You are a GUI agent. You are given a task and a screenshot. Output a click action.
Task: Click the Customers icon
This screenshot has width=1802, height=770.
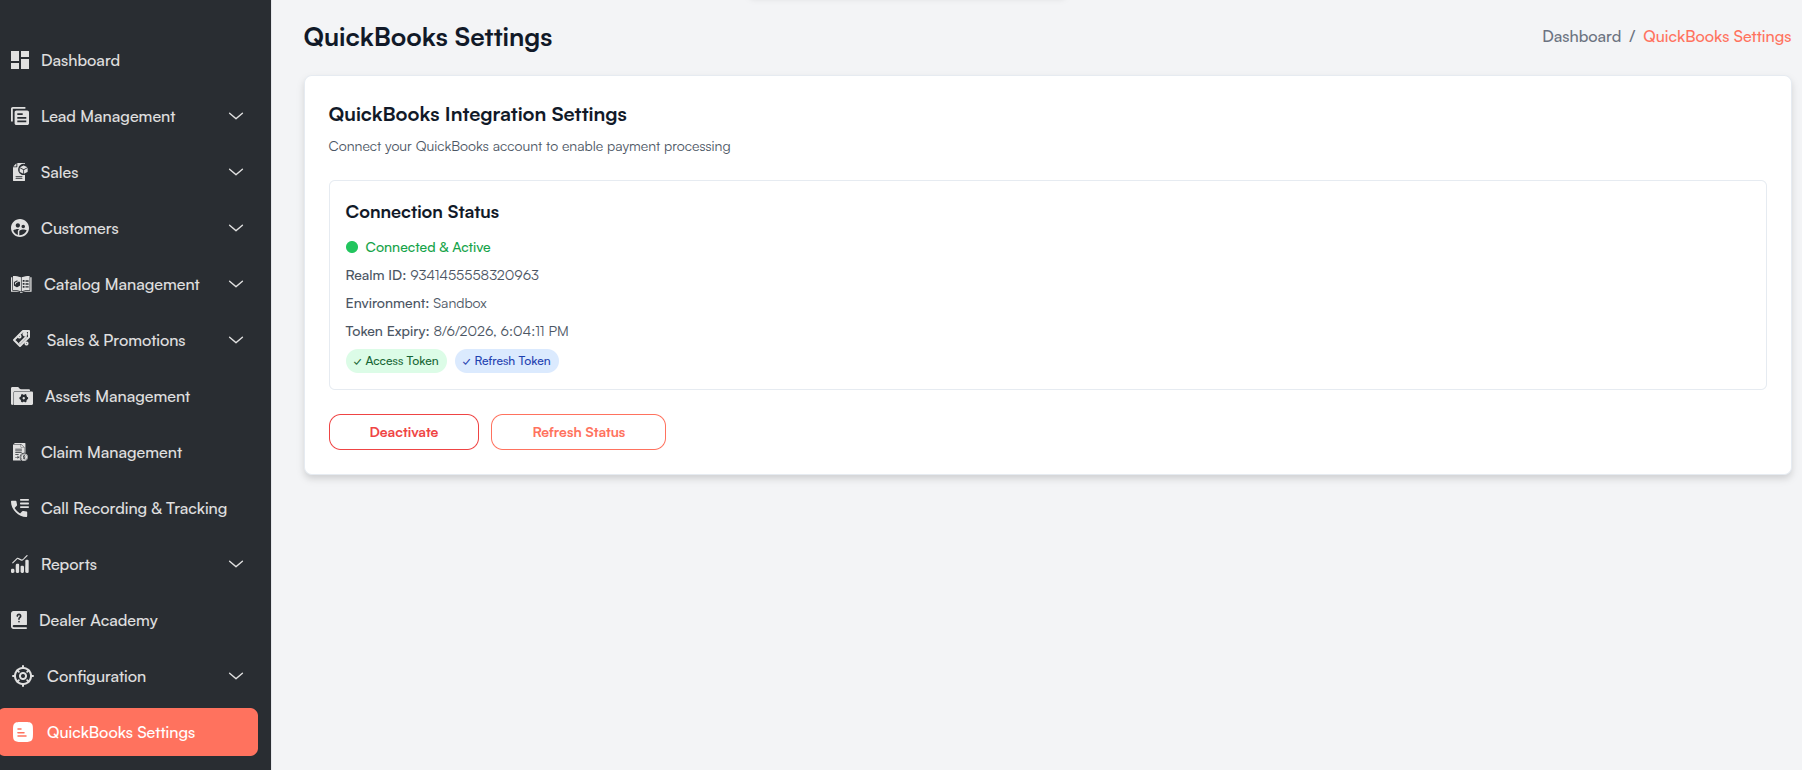(20, 228)
